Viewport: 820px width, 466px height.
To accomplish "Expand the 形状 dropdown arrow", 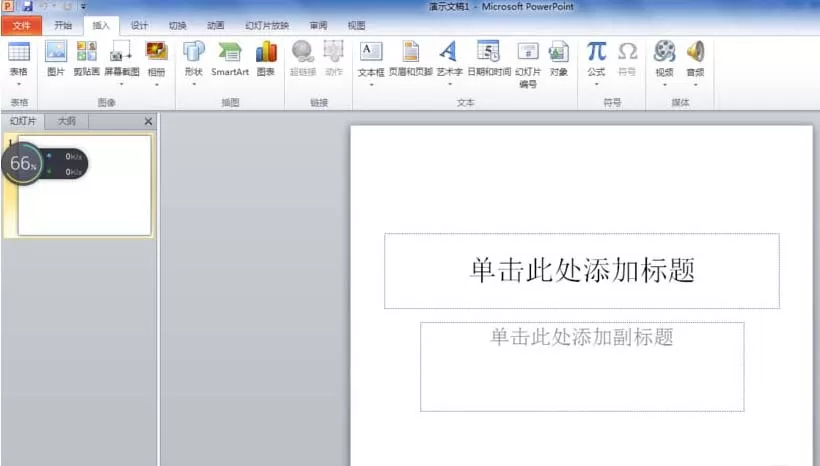I will [x=193, y=84].
